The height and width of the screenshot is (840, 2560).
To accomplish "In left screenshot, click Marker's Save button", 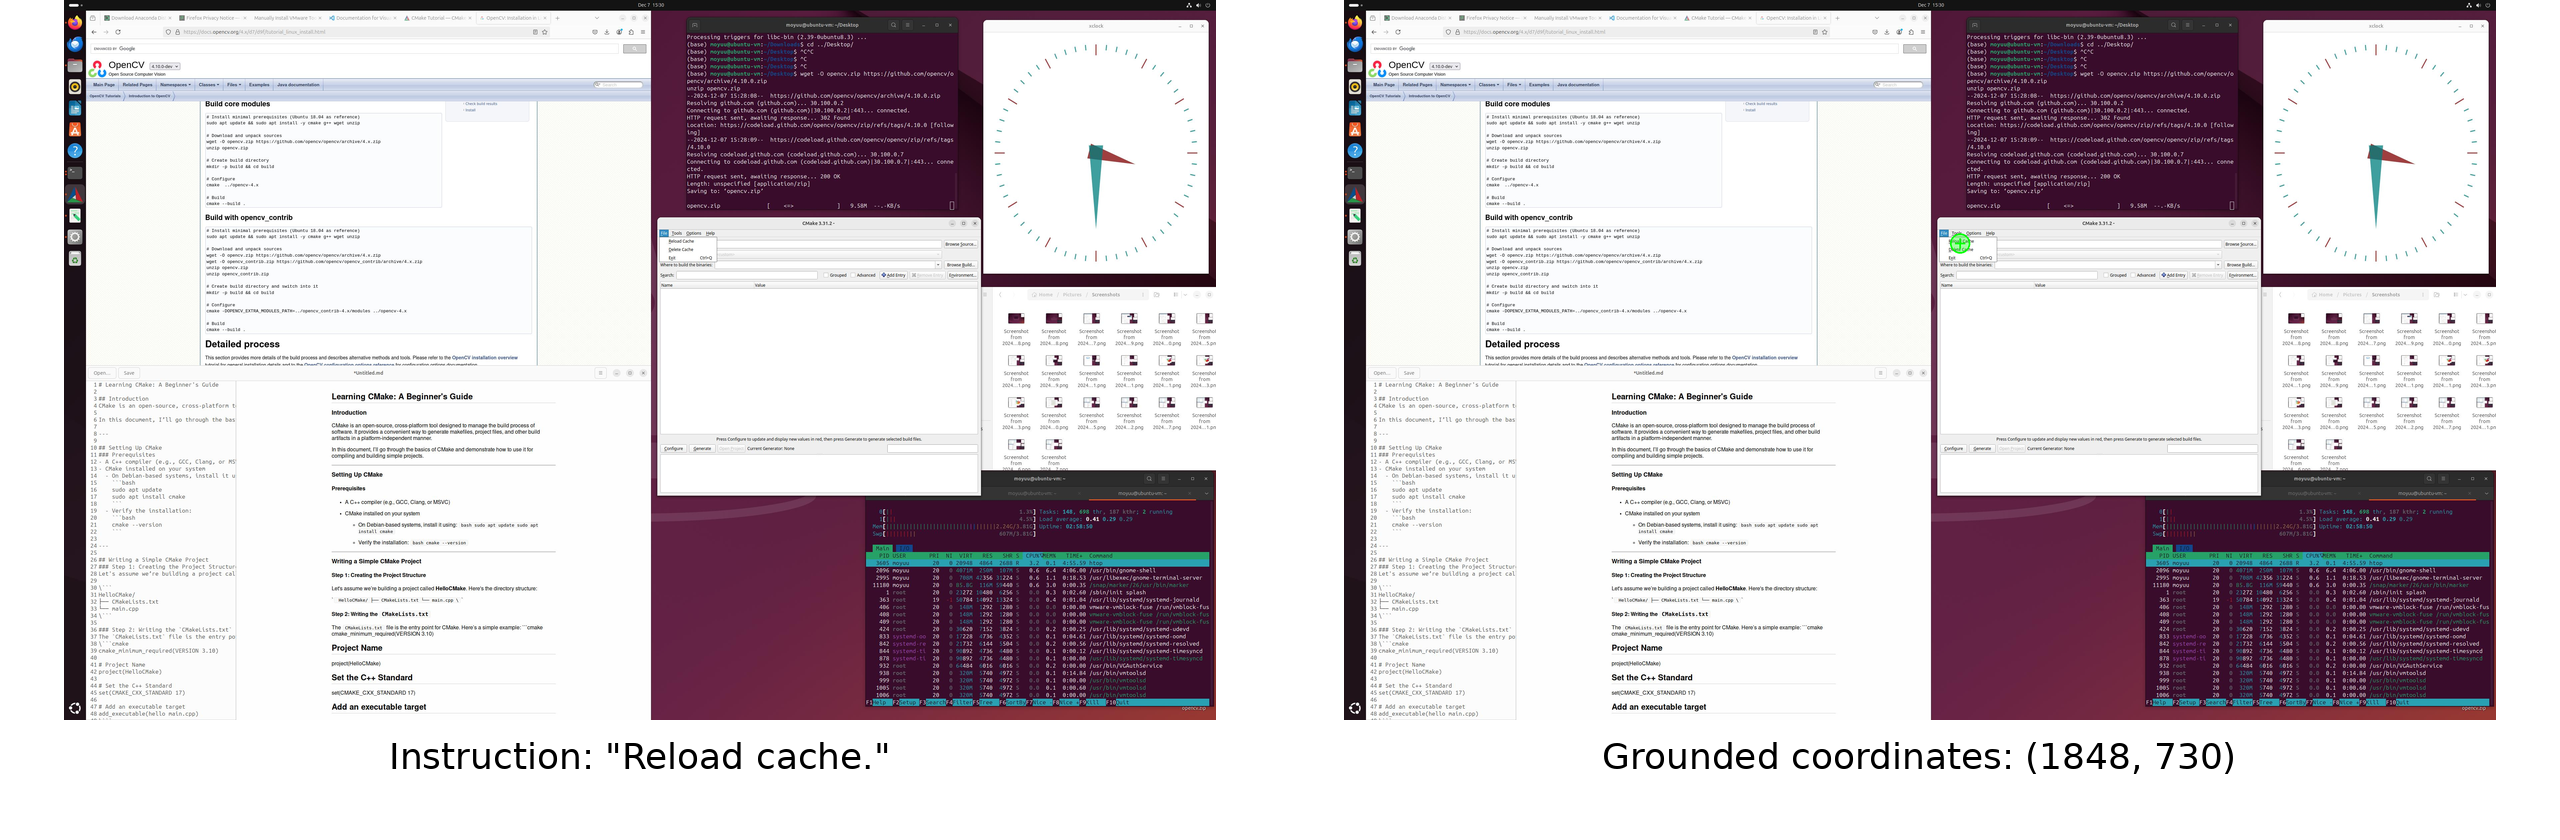I will click(129, 373).
